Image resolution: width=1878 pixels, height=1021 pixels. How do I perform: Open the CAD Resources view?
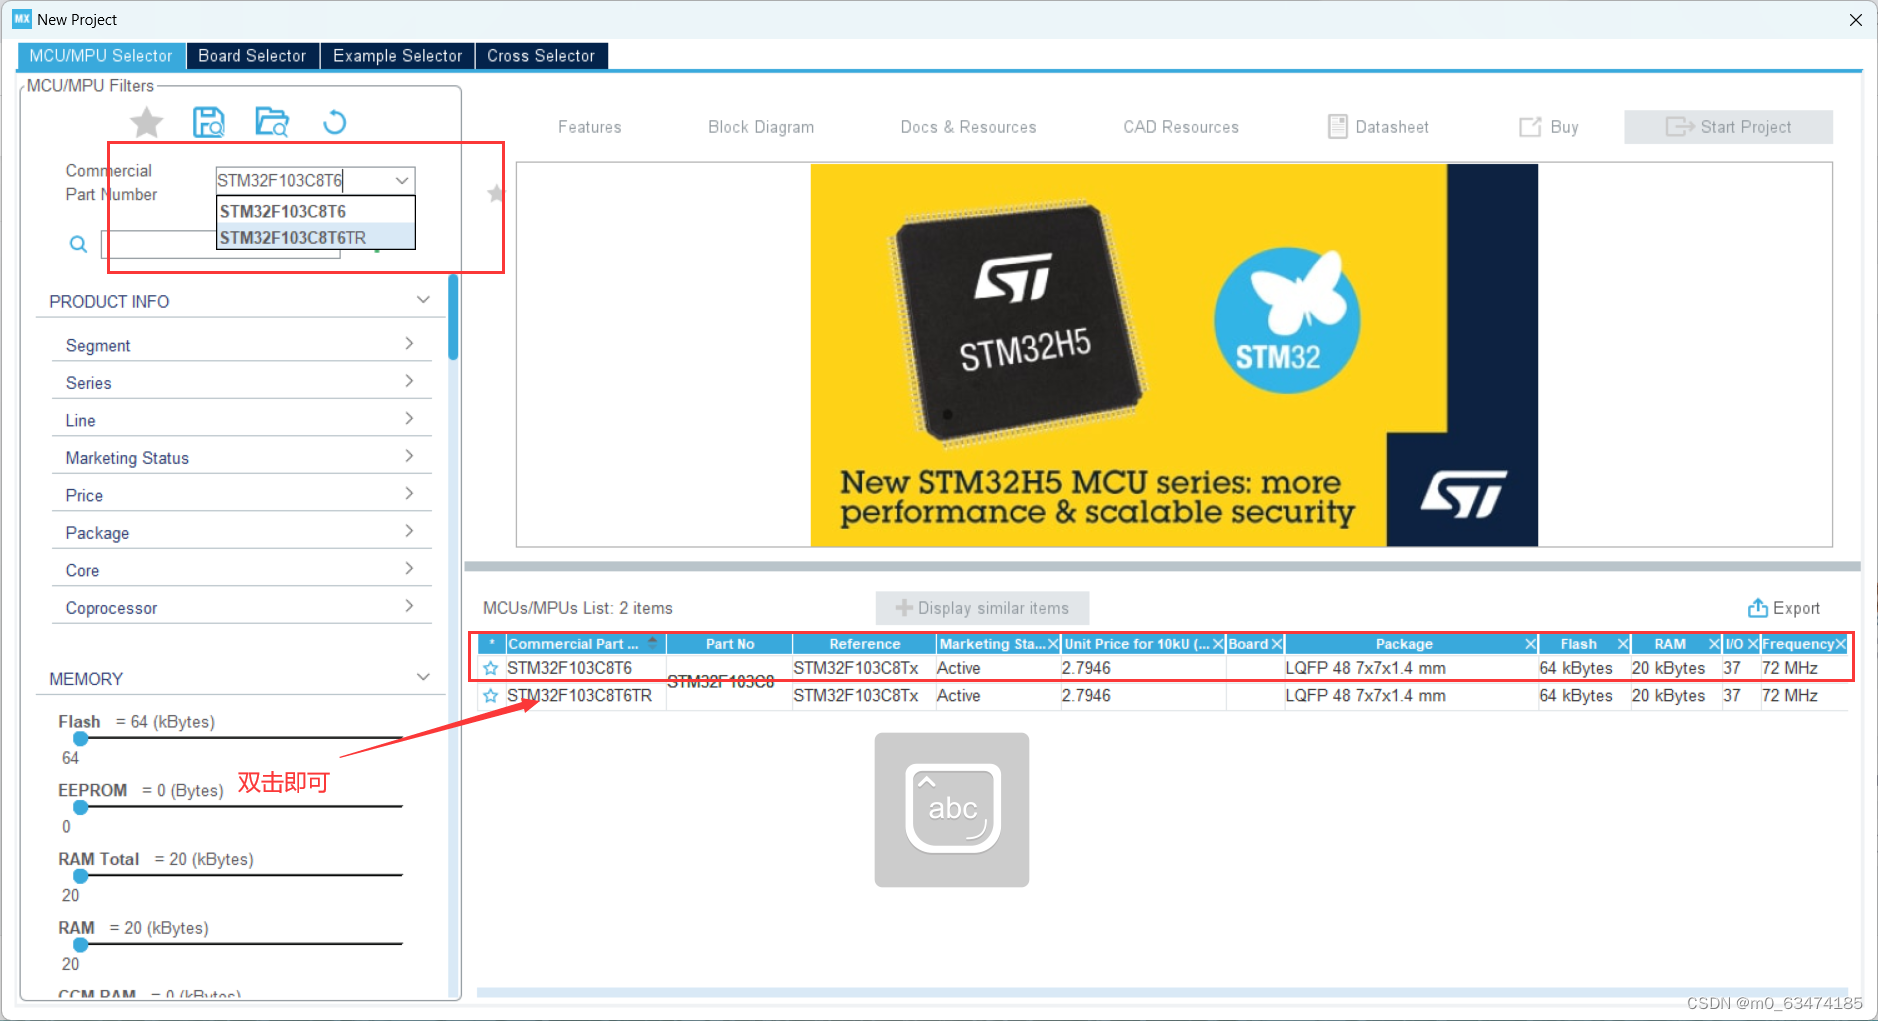coord(1181,127)
